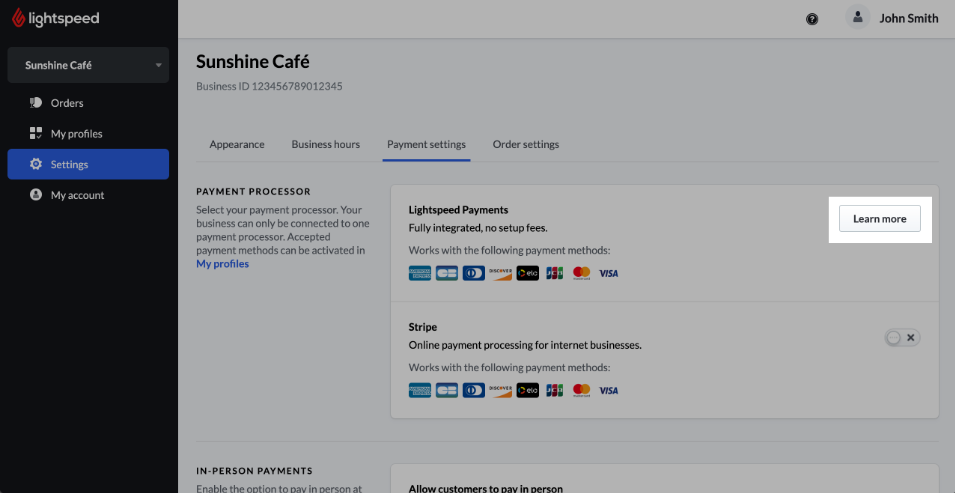The height and width of the screenshot is (493, 955).
Task: Enable the Stripe payment processor toggle
Action: [x=902, y=338]
